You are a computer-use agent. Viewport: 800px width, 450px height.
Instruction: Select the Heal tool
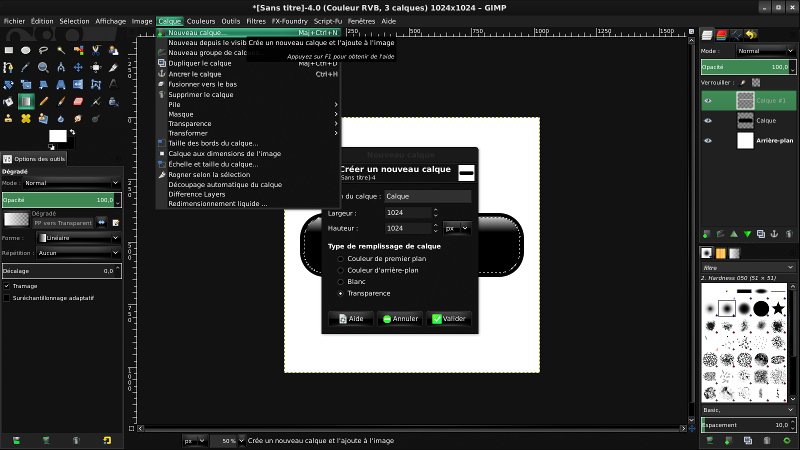[26, 118]
